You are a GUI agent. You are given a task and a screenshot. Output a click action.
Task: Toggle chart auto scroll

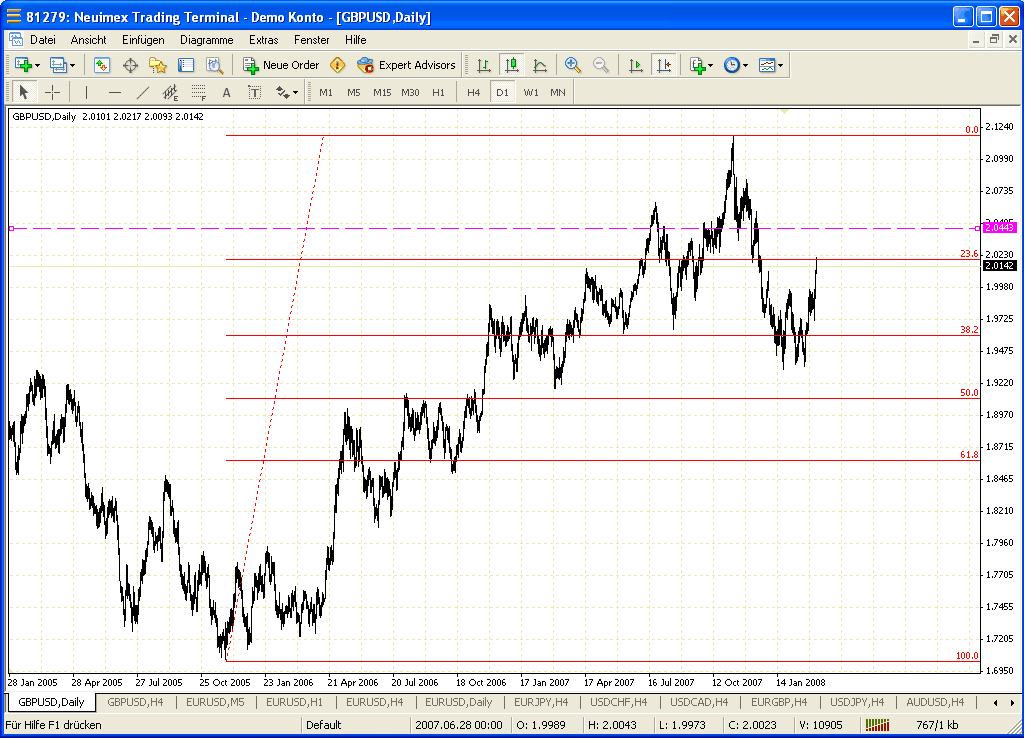[x=635, y=65]
